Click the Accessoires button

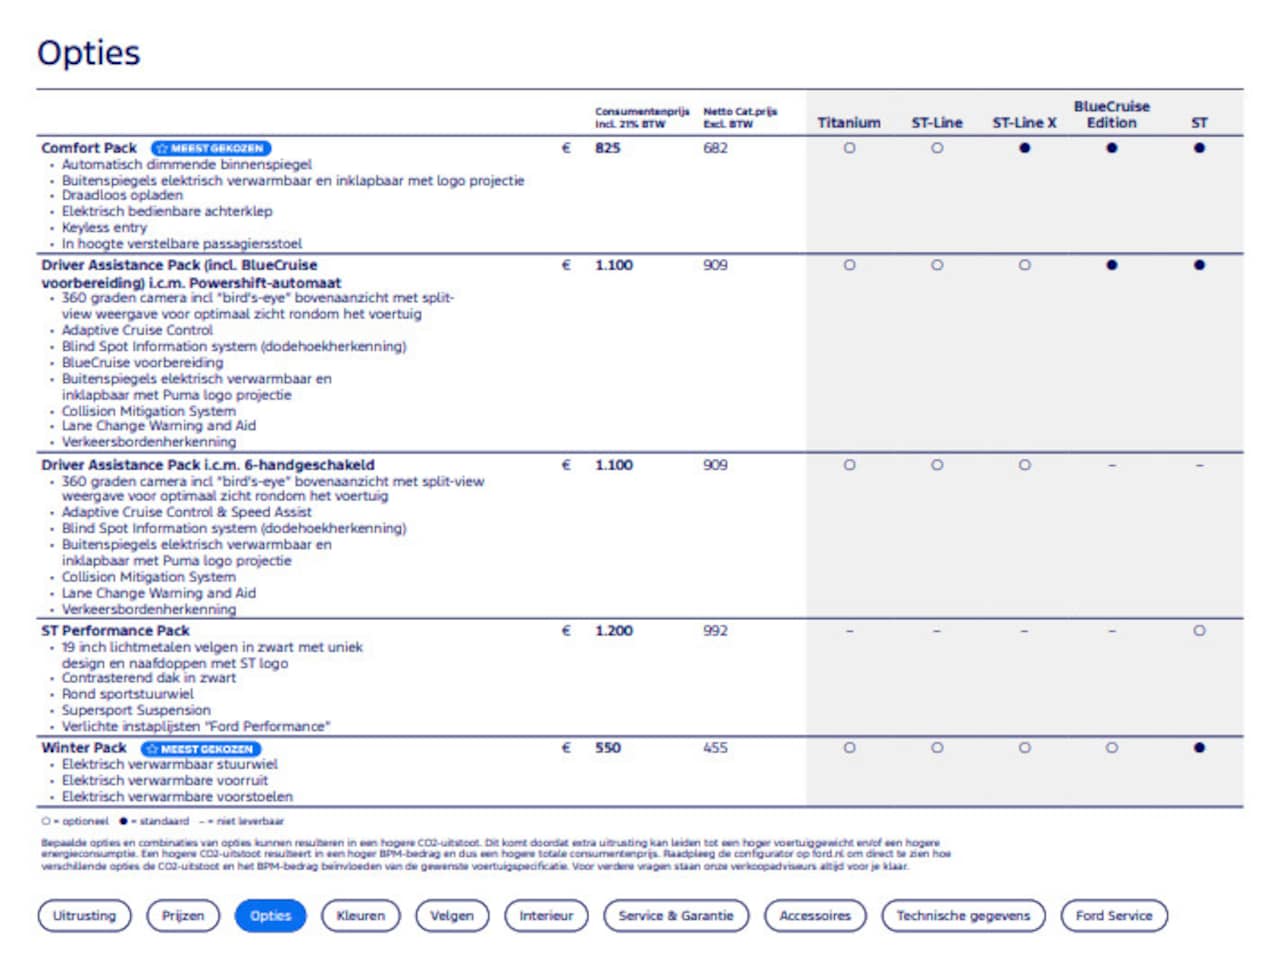(x=815, y=916)
